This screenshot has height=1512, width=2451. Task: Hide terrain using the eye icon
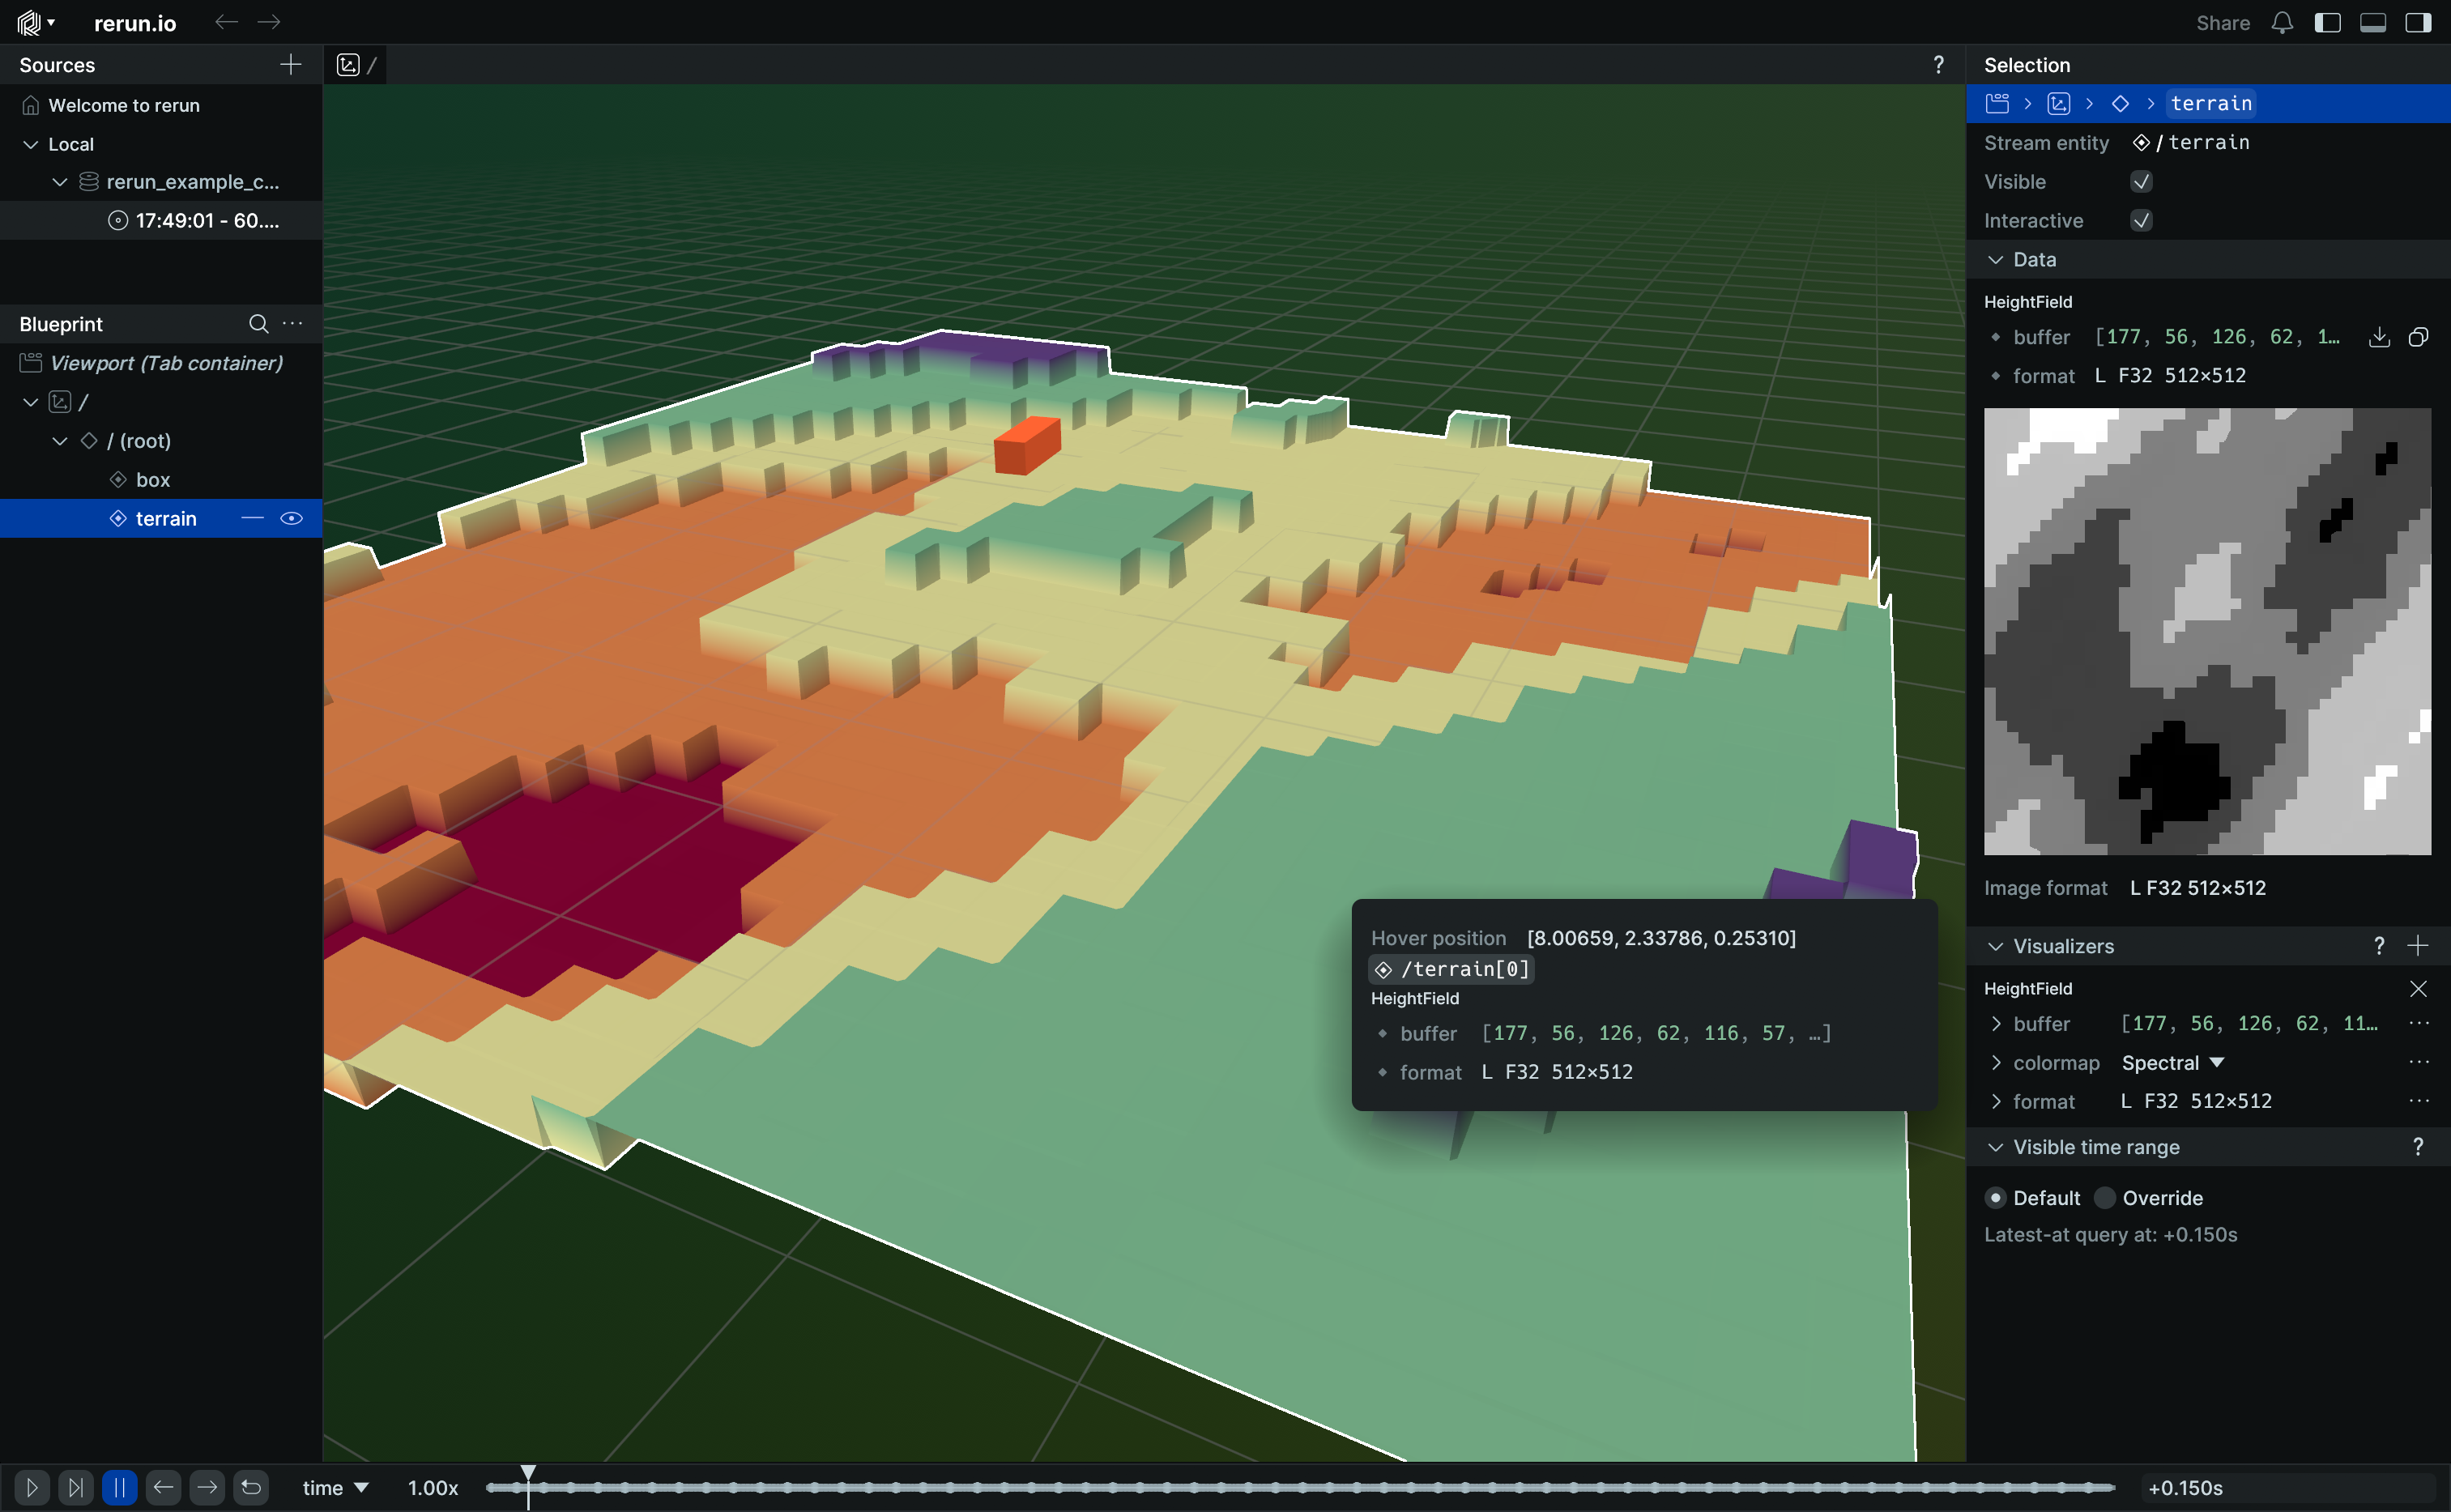pyautogui.click(x=291, y=519)
